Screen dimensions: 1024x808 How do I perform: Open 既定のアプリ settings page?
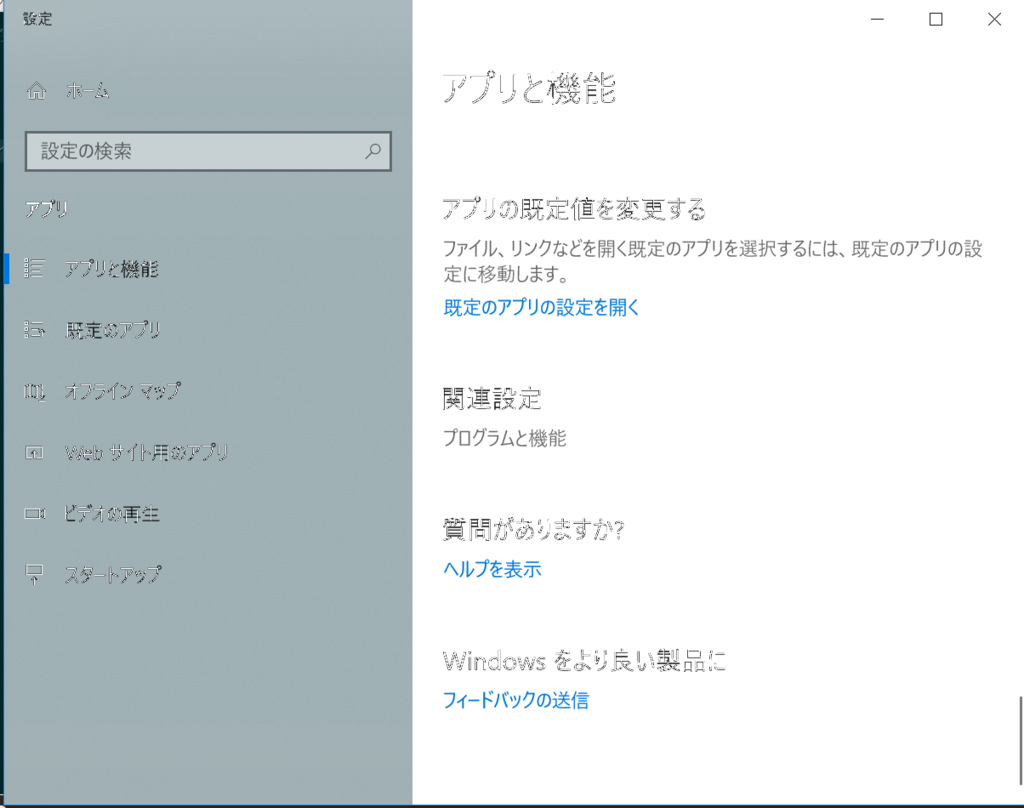(113, 330)
